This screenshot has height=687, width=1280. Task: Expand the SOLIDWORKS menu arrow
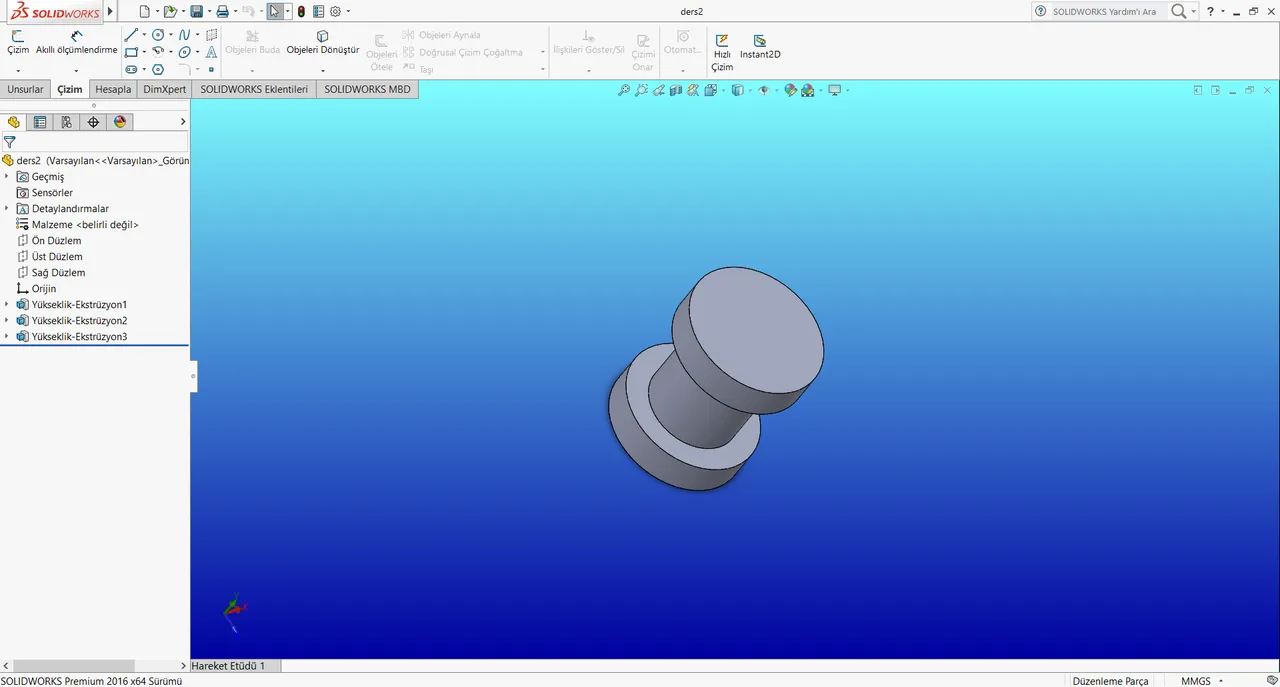110,12
